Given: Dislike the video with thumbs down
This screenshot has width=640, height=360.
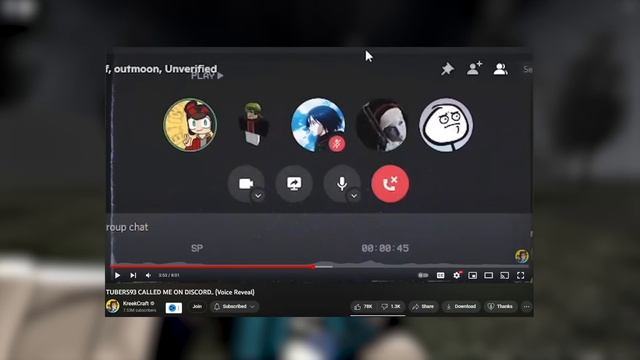Looking at the screenshot, I should click(x=391, y=306).
